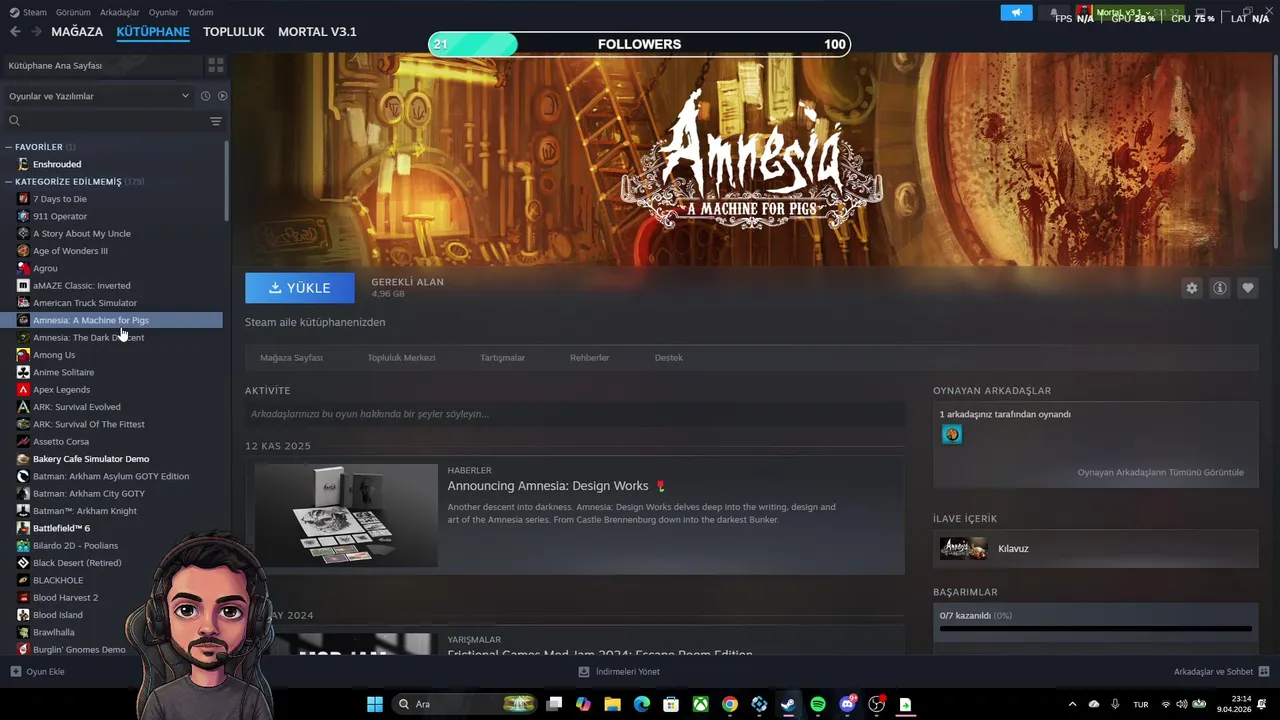This screenshot has width=1280, height=720.
Task: Go to the MAĞAZA tab
Action: point(77,32)
